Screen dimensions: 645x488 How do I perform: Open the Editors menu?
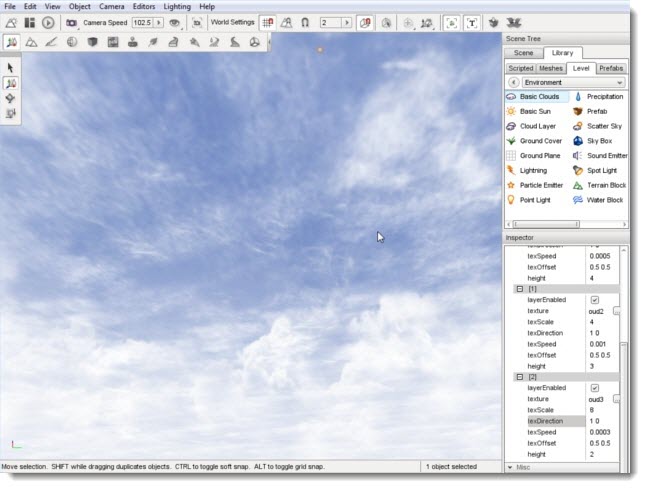pos(144,7)
